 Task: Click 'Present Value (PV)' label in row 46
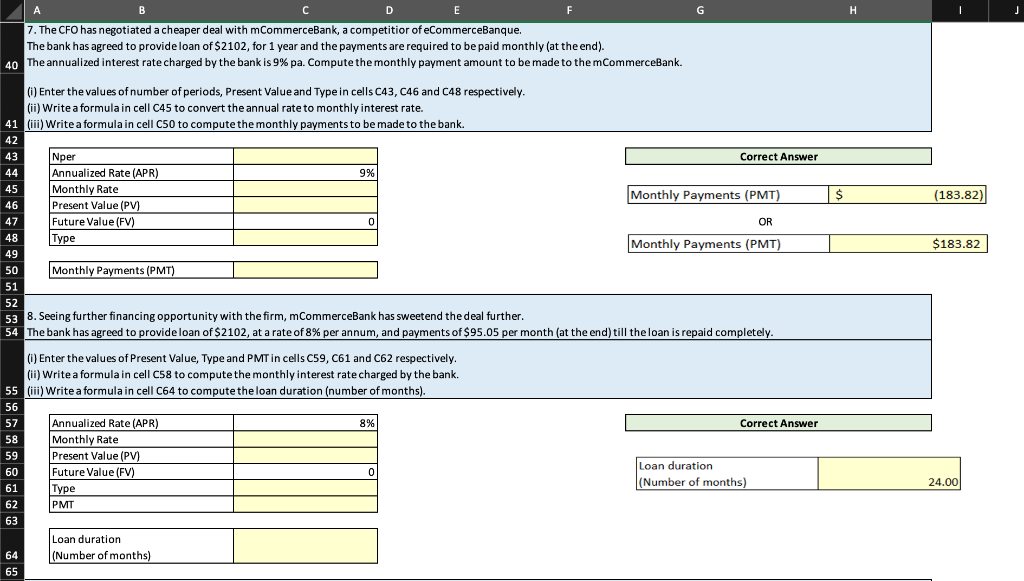pos(141,206)
